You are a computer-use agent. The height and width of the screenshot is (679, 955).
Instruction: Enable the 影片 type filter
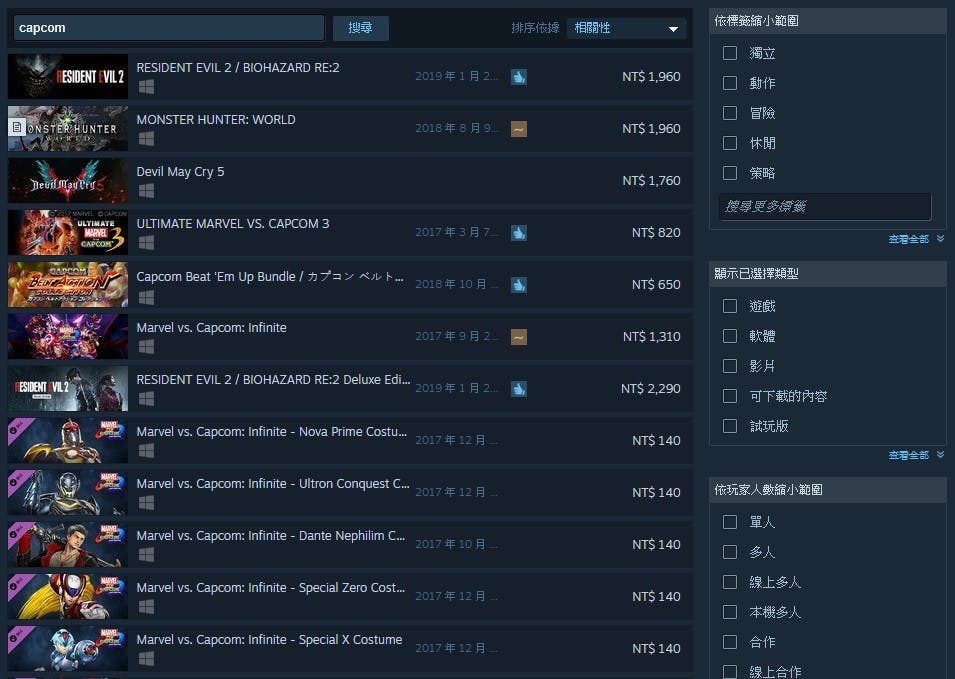click(x=730, y=366)
